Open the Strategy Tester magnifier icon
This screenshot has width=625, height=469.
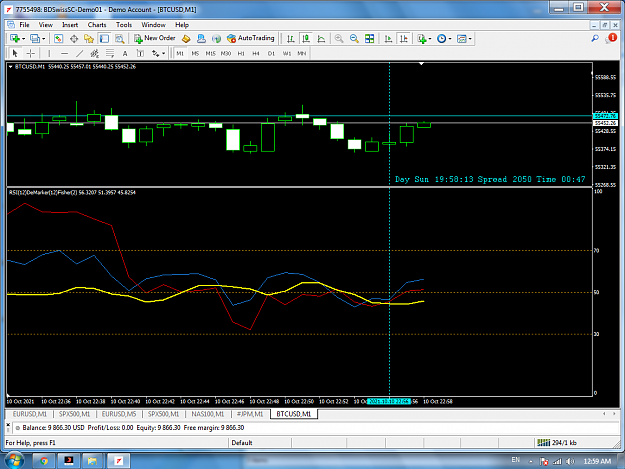click(x=119, y=39)
